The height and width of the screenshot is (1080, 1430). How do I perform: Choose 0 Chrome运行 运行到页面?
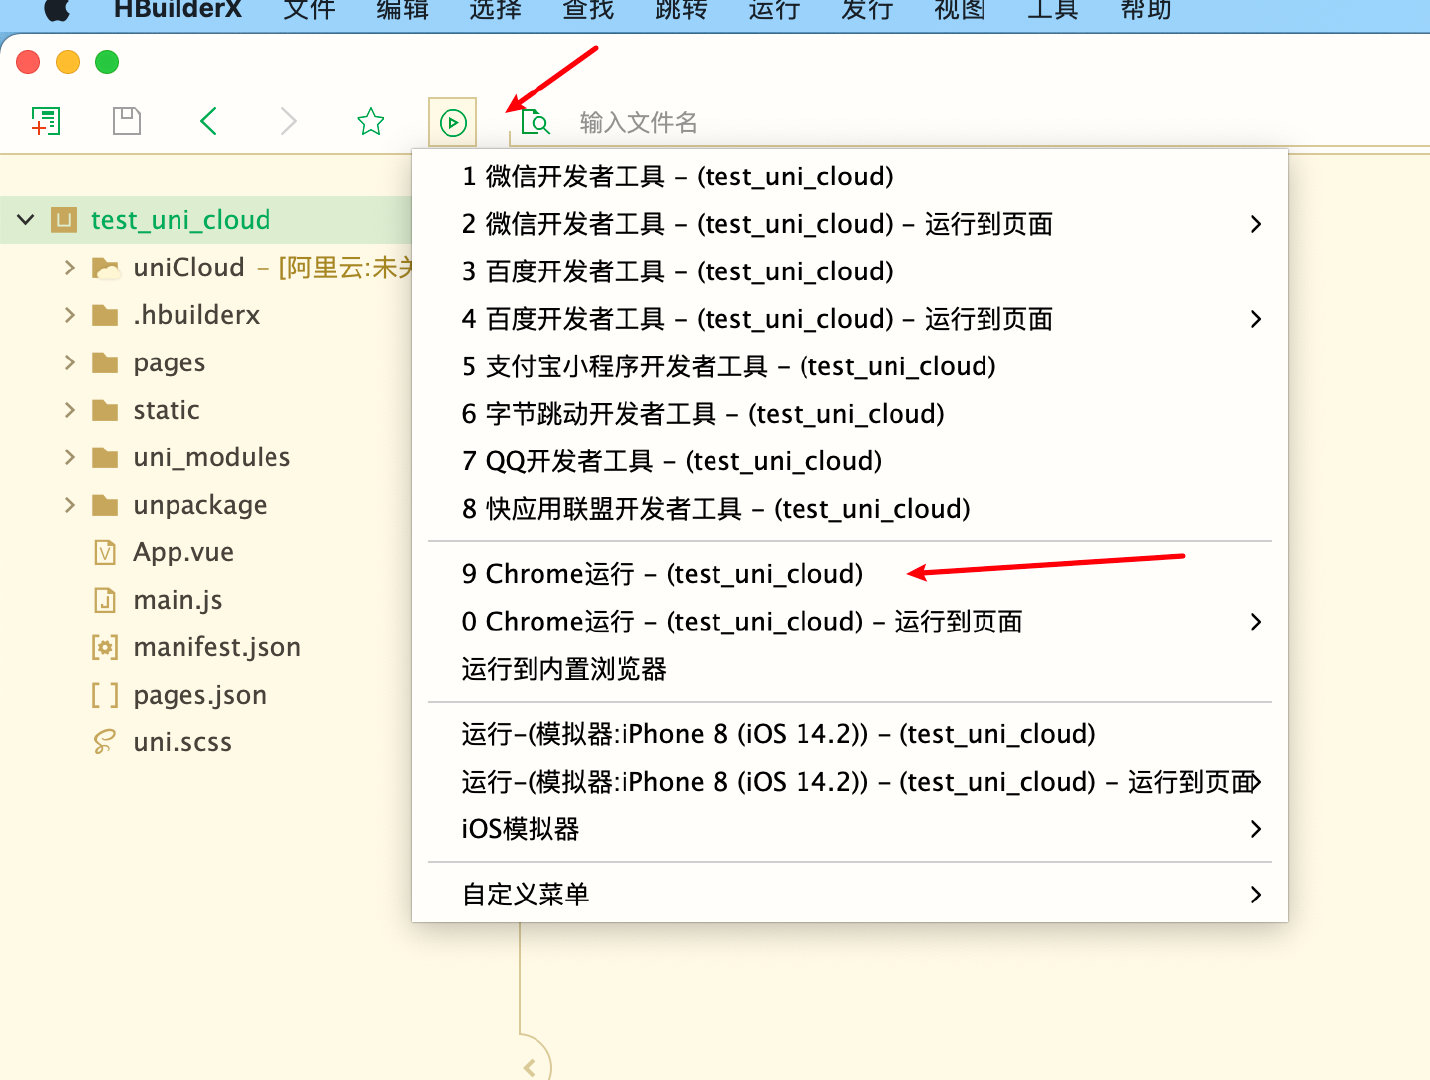[850, 622]
